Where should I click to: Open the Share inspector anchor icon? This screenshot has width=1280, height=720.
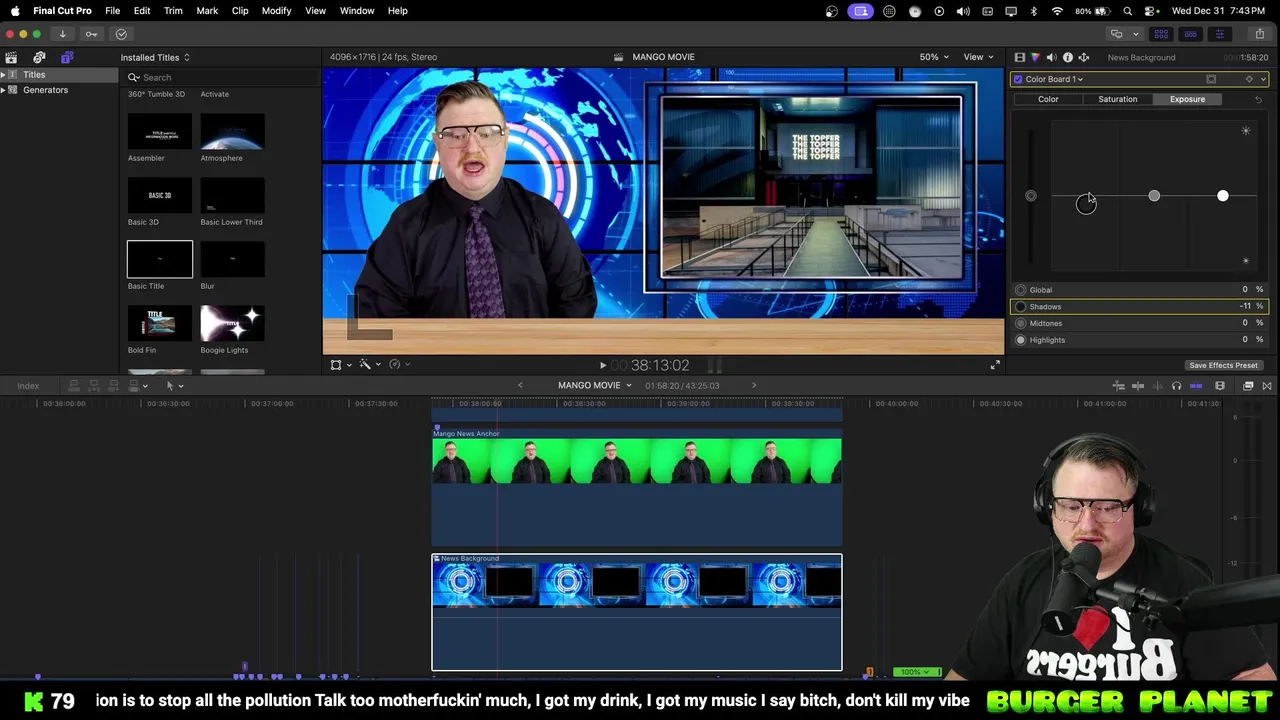click(x=1083, y=57)
